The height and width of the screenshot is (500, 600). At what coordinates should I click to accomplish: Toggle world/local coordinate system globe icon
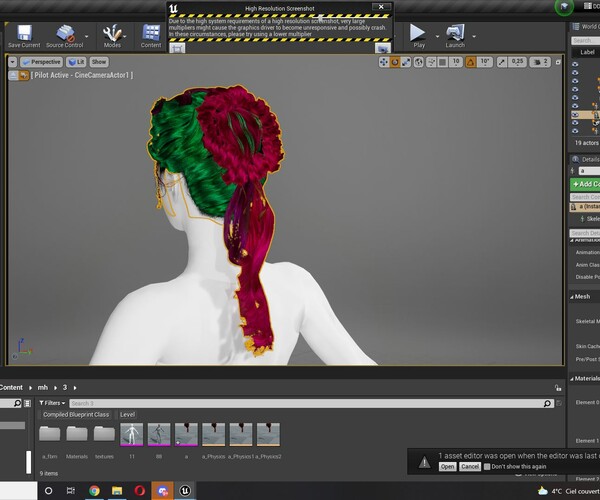(x=419, y=62)
